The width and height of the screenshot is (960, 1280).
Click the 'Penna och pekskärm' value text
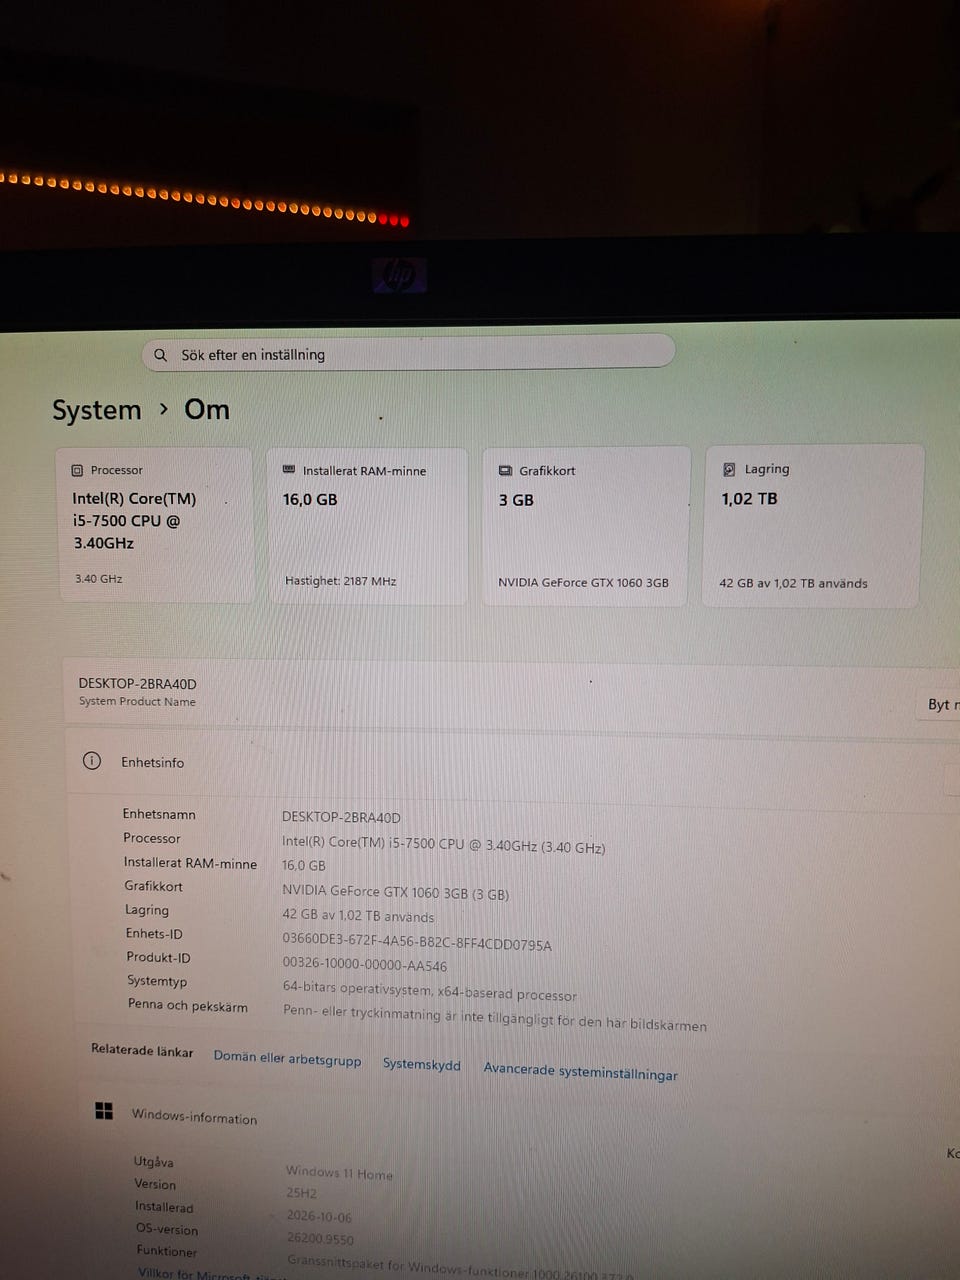coord(495,1018)
